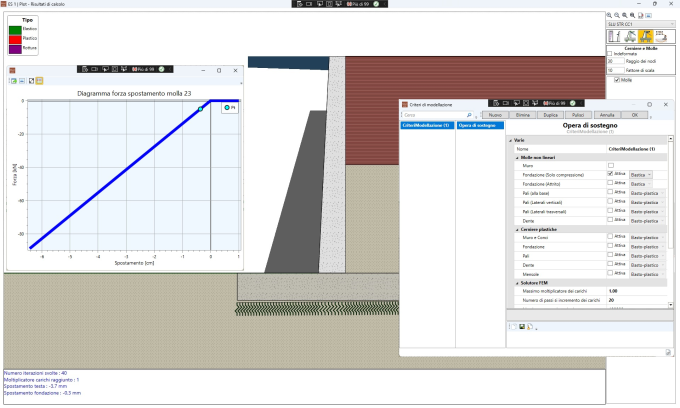Click the purple Rottura legend swatch
This screenshot has height=408, width=680.
[x=15, y=49]
